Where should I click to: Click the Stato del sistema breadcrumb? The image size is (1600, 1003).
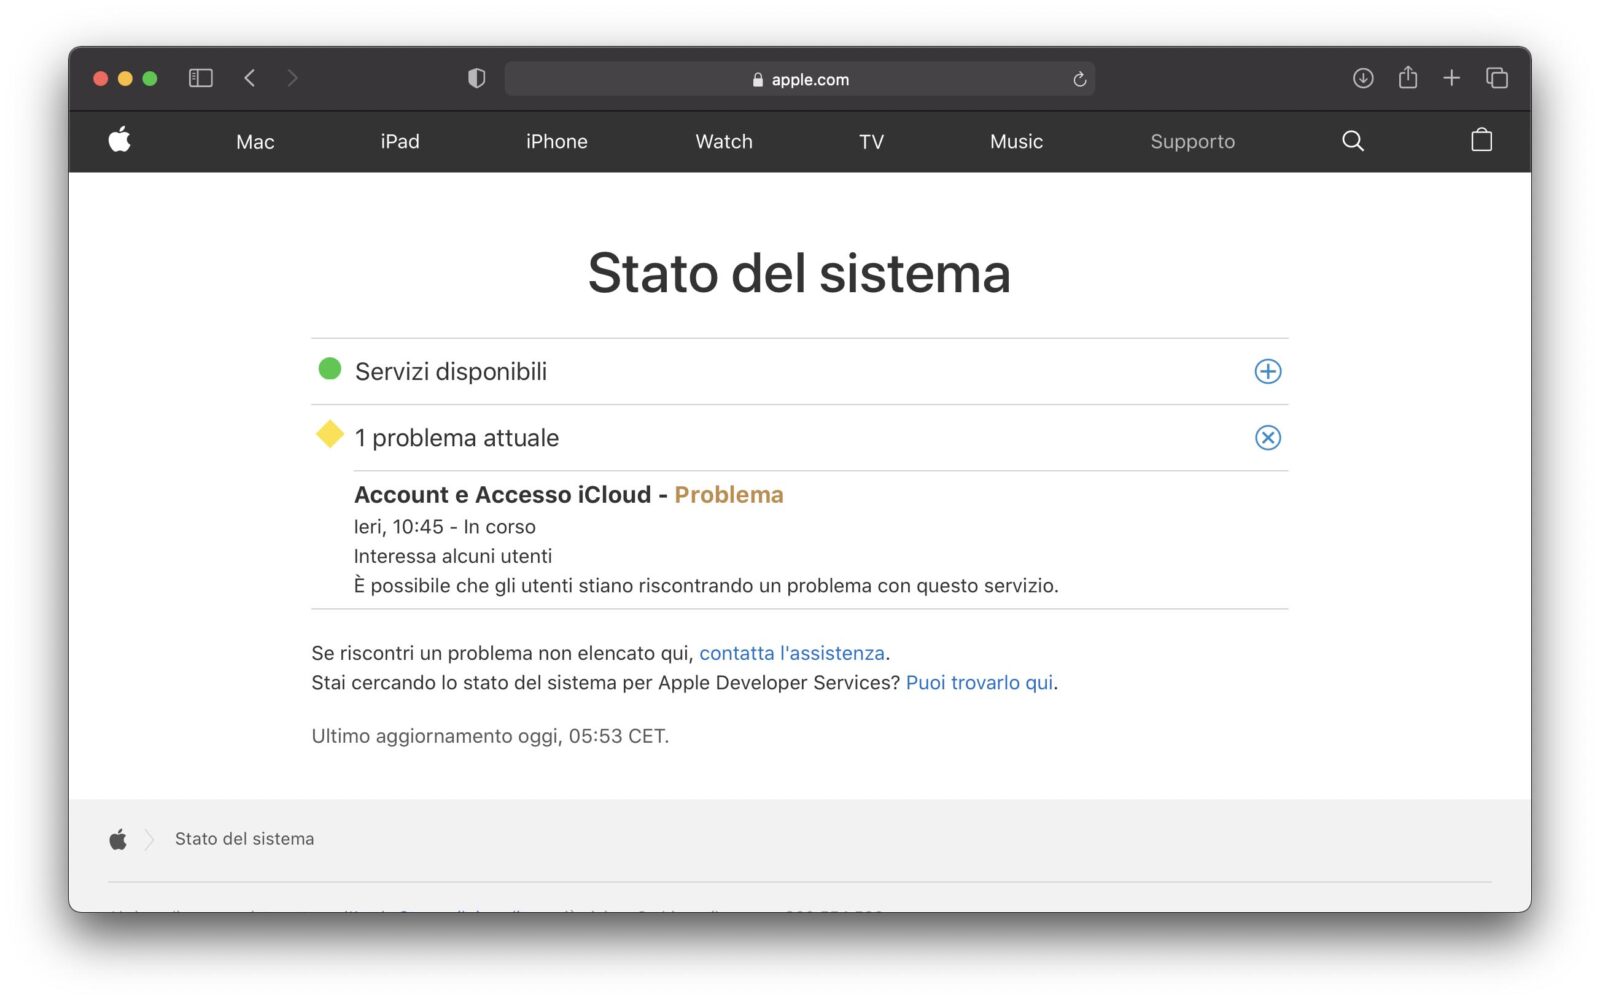point(245,839)
